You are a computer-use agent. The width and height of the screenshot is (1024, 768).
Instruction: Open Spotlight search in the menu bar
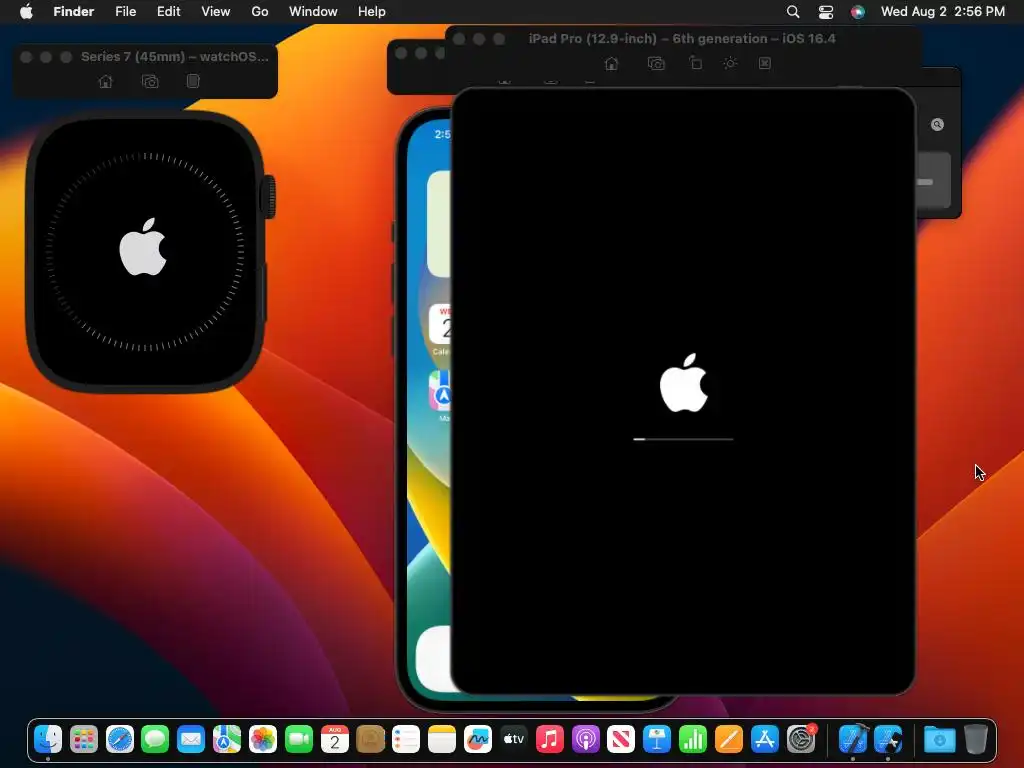[793, 11]
